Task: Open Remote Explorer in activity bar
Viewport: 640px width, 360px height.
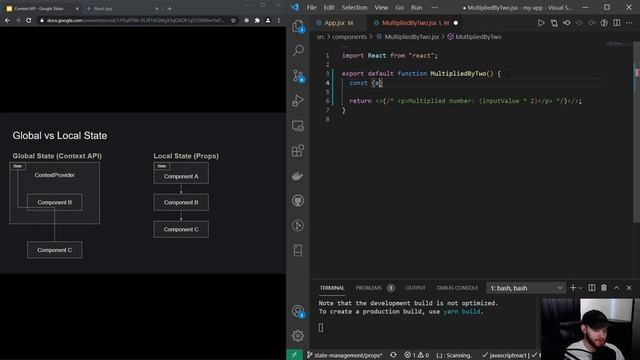Action: pyautogui.click(x=298, y=126)
